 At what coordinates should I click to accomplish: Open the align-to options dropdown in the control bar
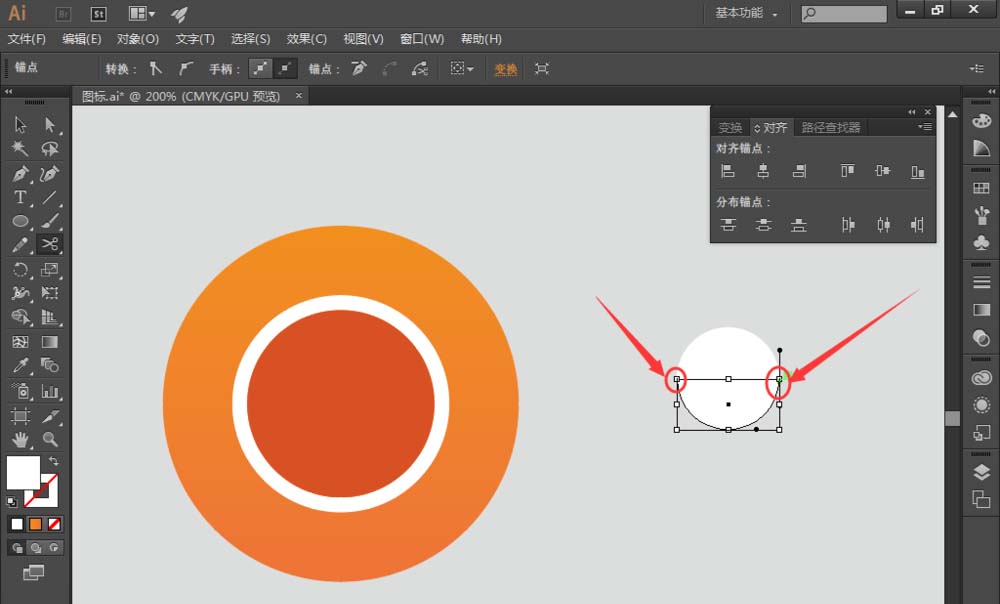[x=462, y=69]
